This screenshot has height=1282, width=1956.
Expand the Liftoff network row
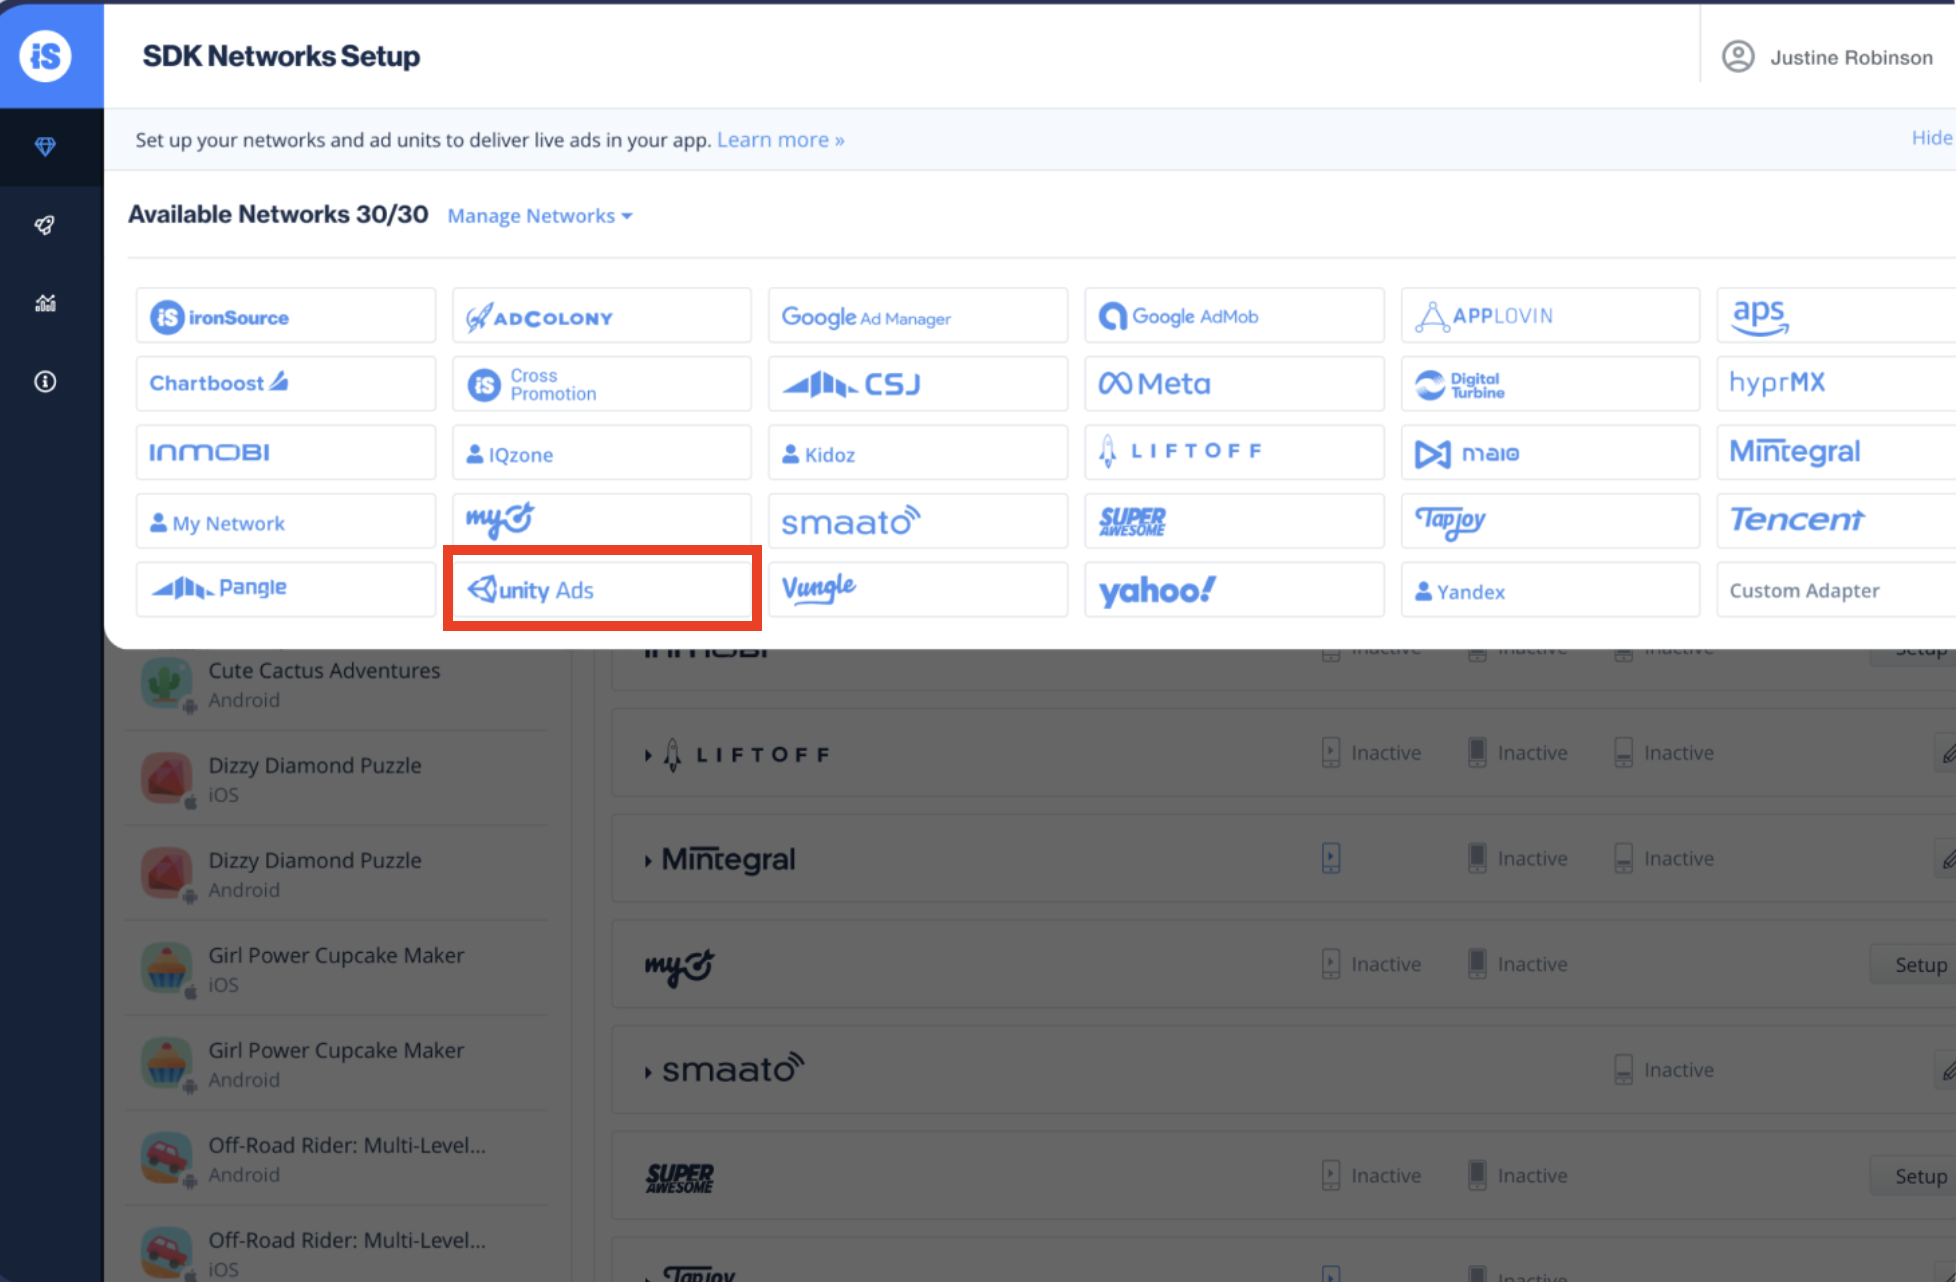pos(648,755)
